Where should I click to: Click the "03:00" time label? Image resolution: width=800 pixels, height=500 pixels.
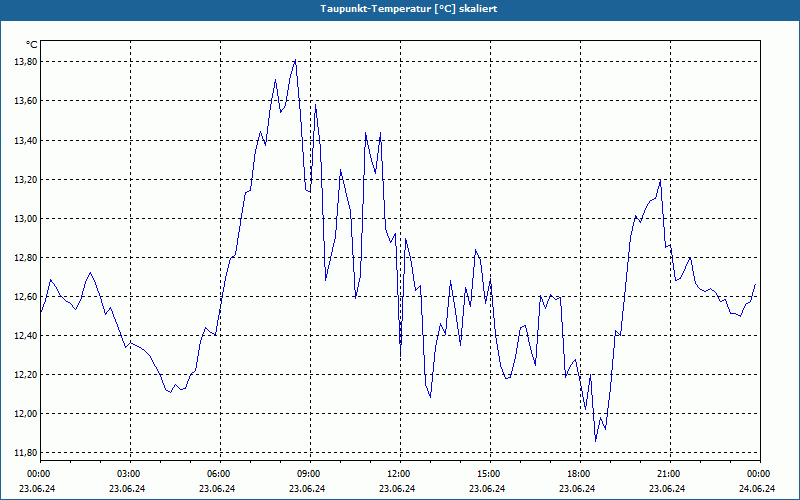128,474
